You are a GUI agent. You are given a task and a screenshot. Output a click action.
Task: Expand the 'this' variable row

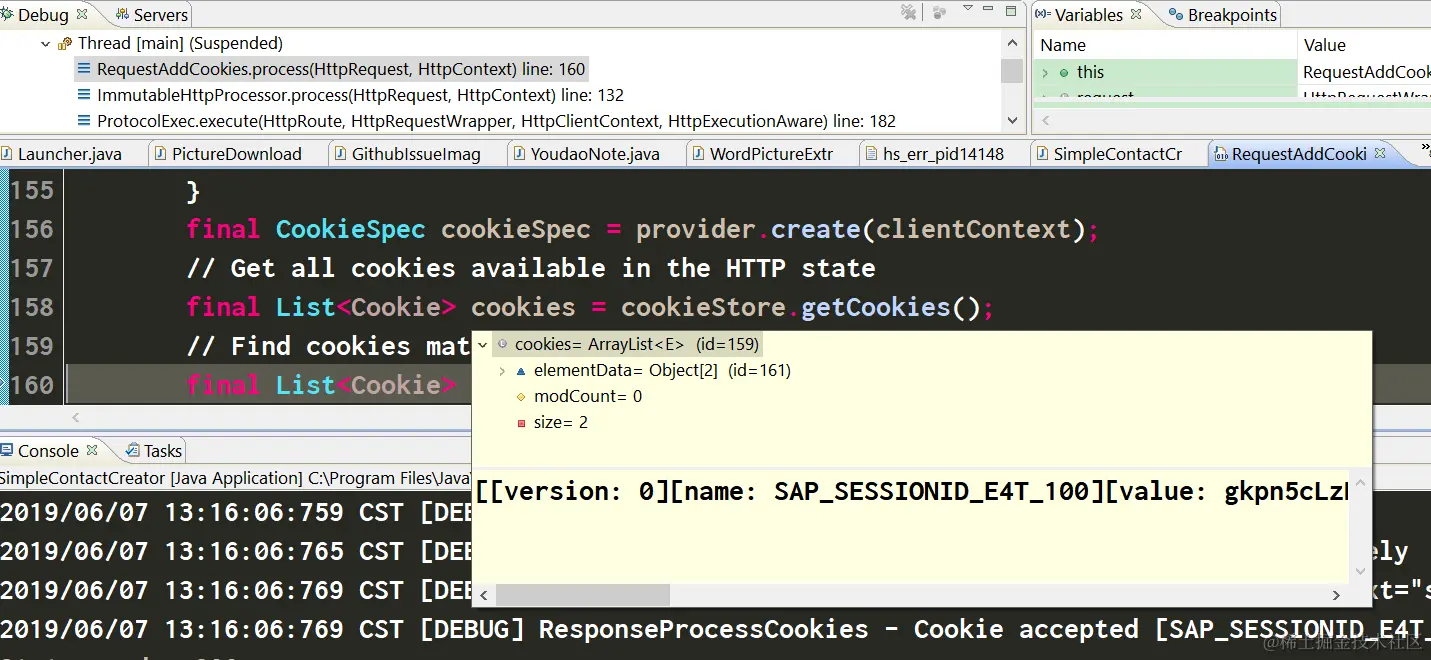1047,73
